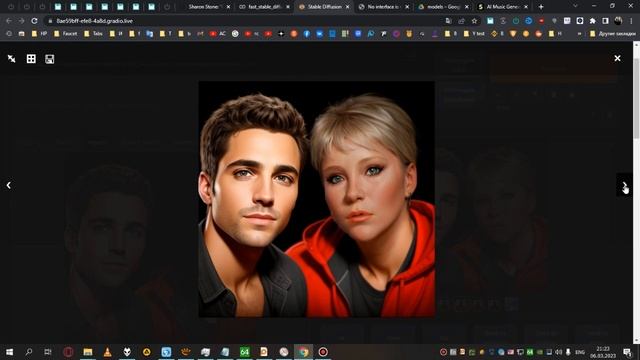Bookmark this page with the star icon
The height and width of the screenshot is (360, 640).
coord(474,21)
